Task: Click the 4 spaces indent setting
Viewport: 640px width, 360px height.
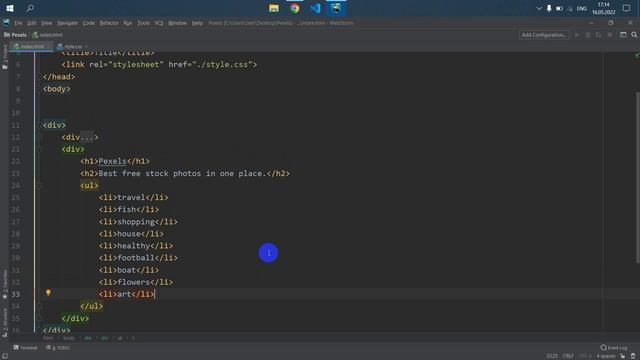Action: [x=606, y=356]
